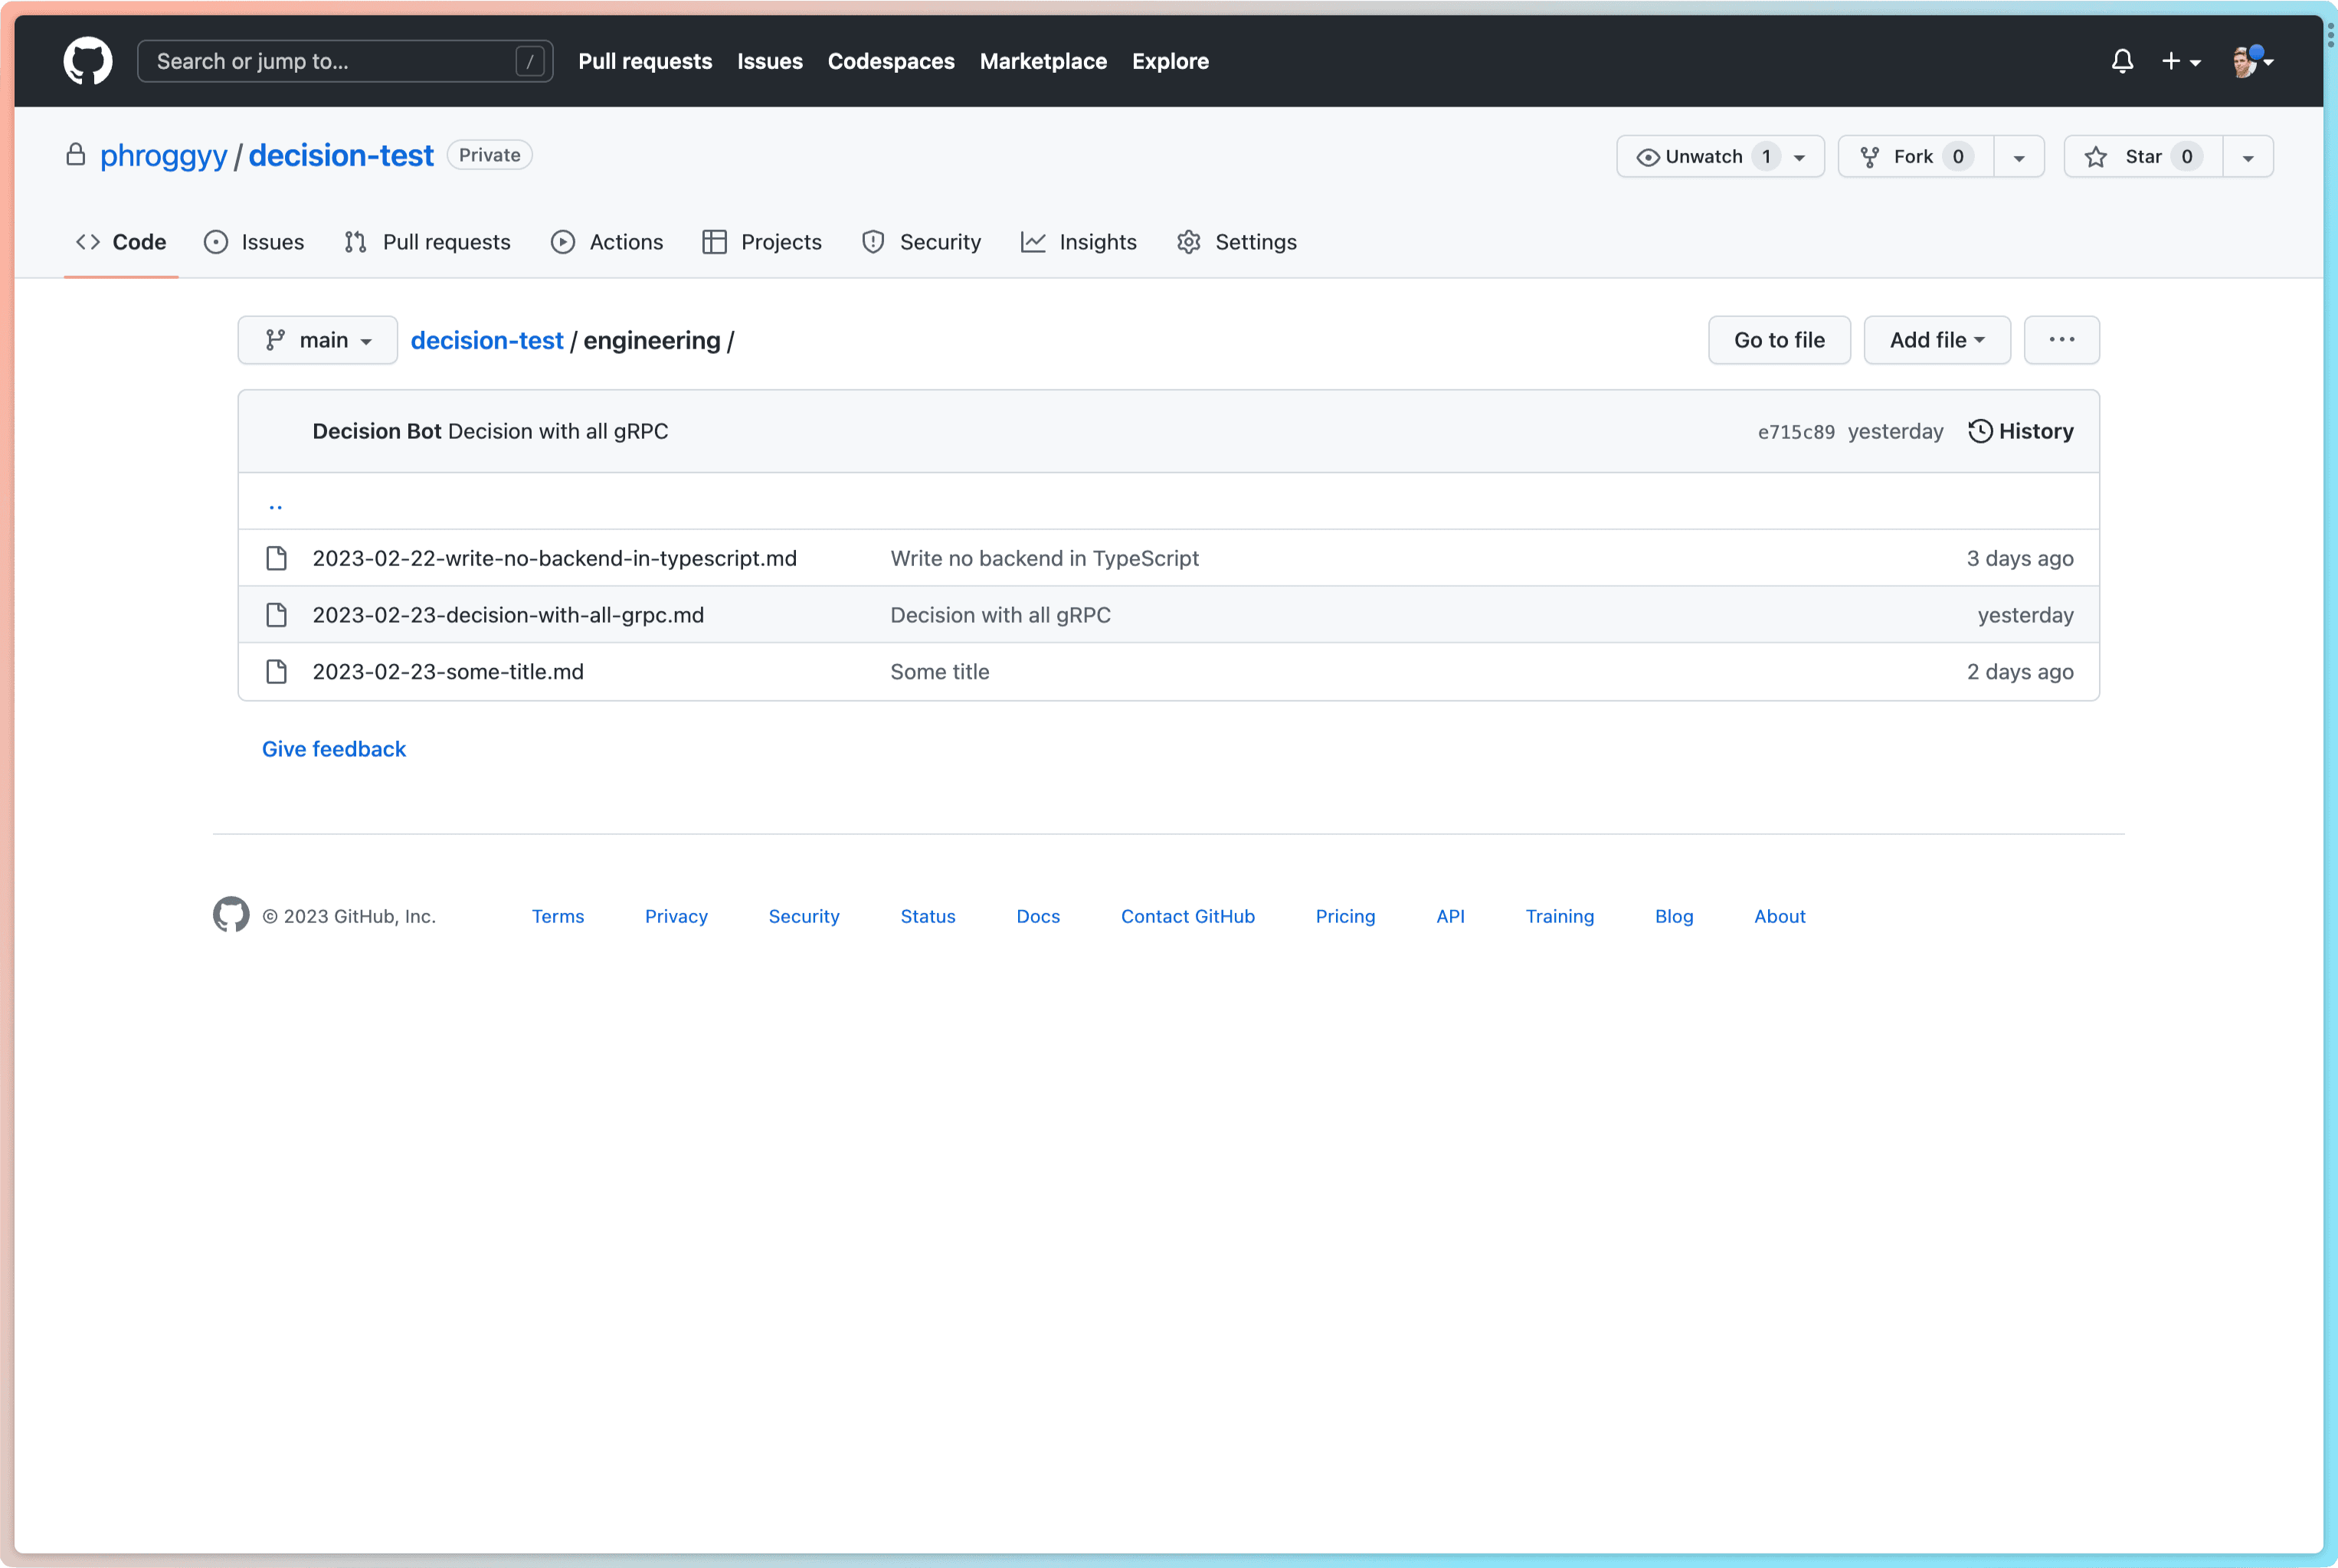Screen dimensions: 2338x1568
Task: Go to the phroggyy profile link
Action: tap(164, 155)
